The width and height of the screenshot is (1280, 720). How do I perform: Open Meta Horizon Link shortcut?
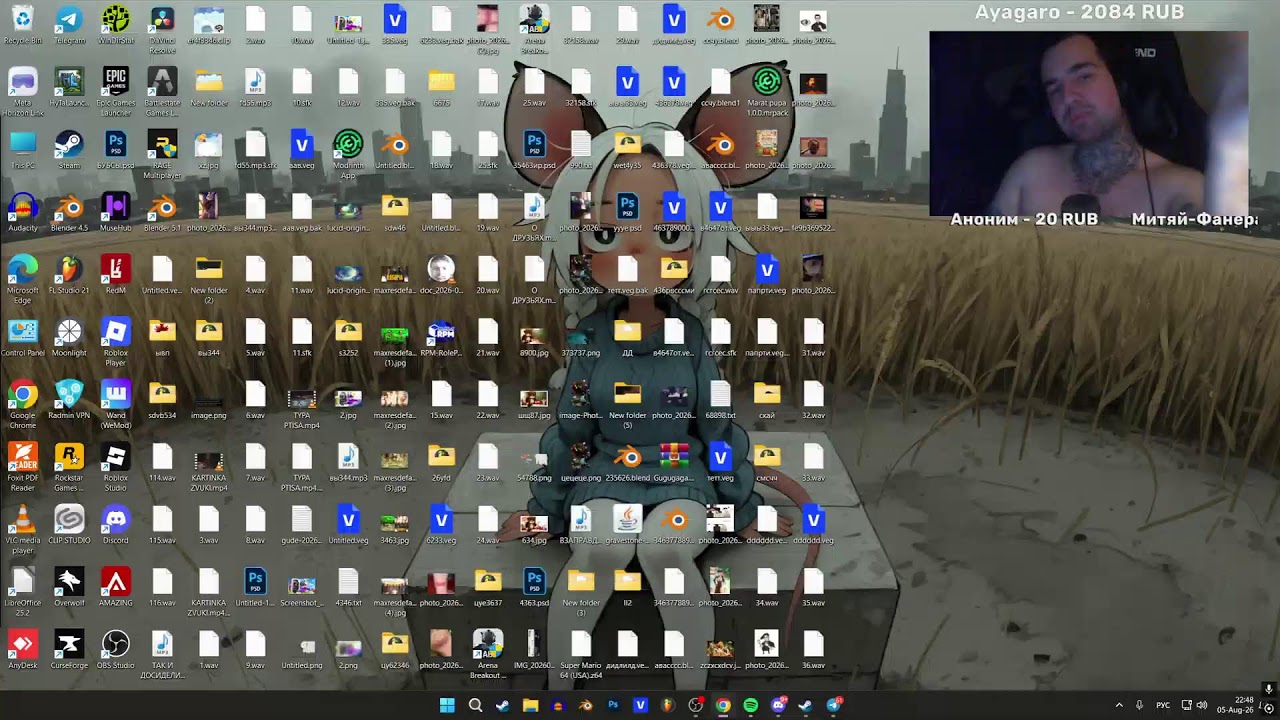[x=22, y=92]
